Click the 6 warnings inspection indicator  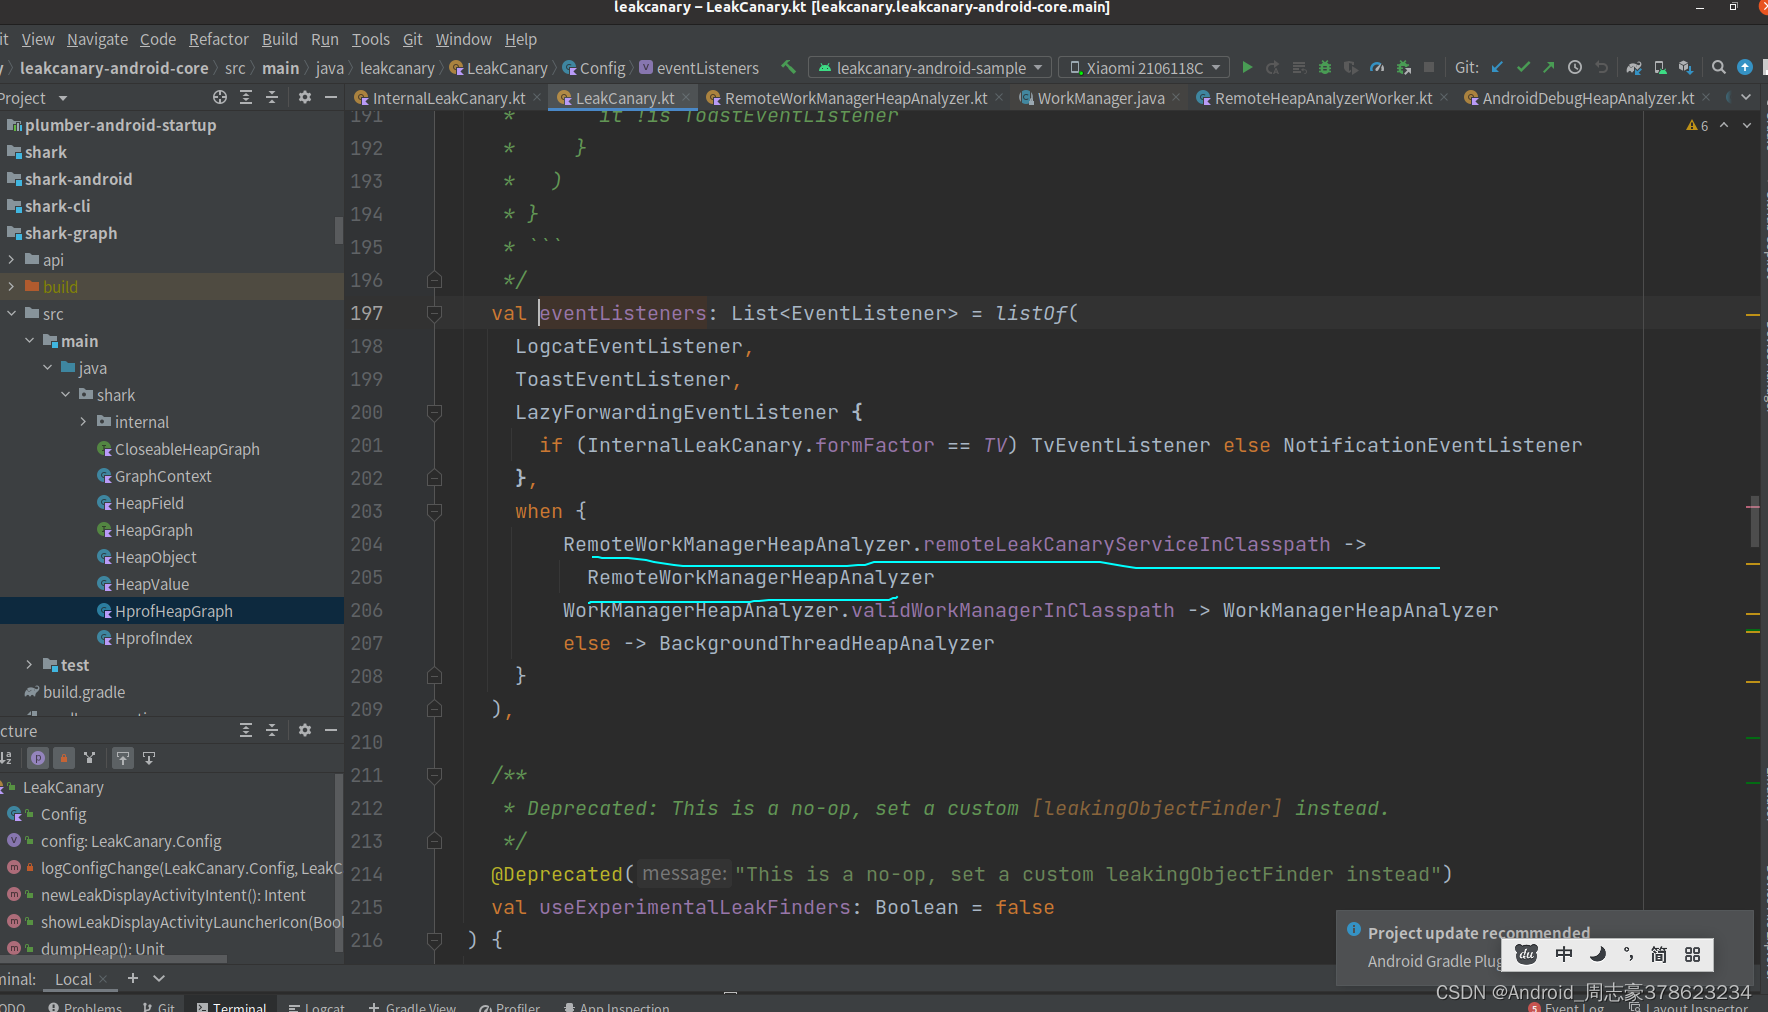tap(1697, 126)
